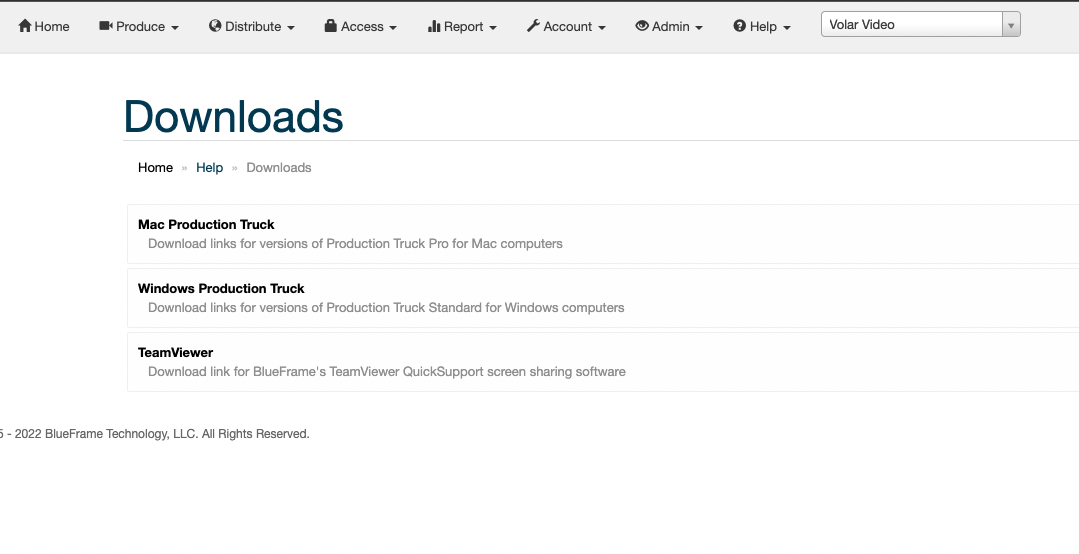1079x554 pixels.
Task: Click the Produce video camera icon
Action: [106, 26]
